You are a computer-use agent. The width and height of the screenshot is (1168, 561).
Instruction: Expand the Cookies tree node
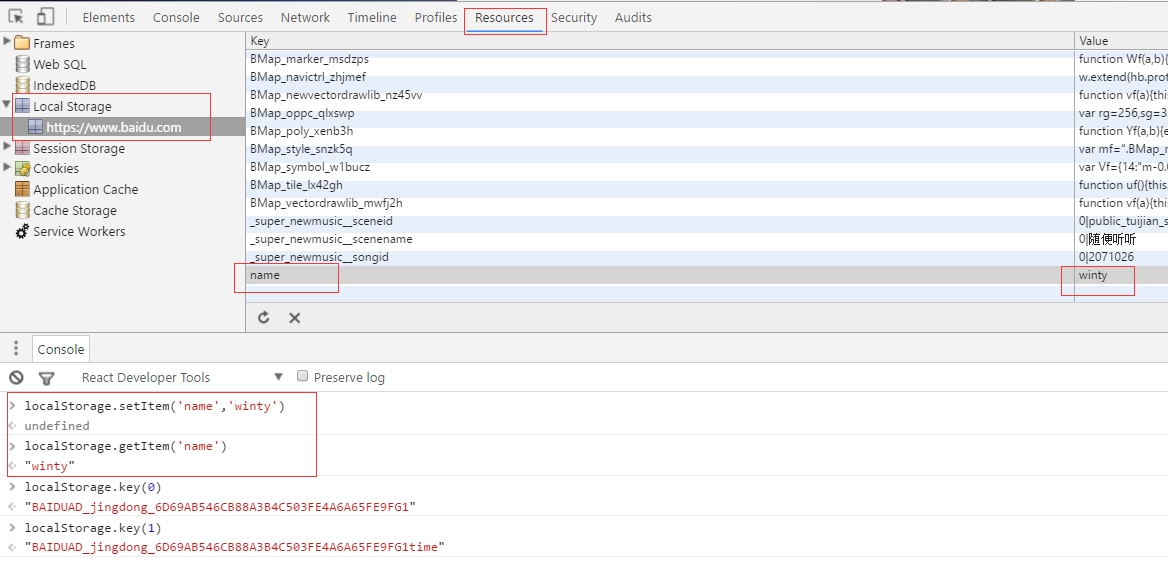[x=7, y=167]
